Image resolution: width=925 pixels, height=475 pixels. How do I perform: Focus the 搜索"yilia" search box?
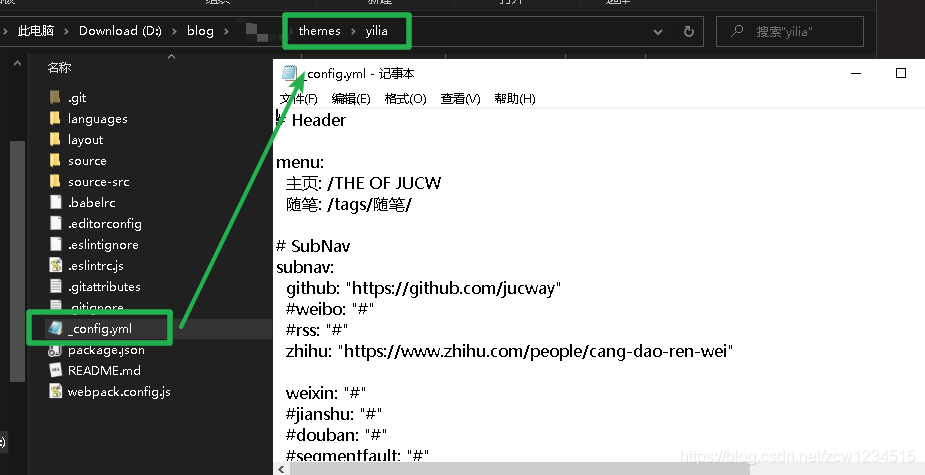click(790, 31)
